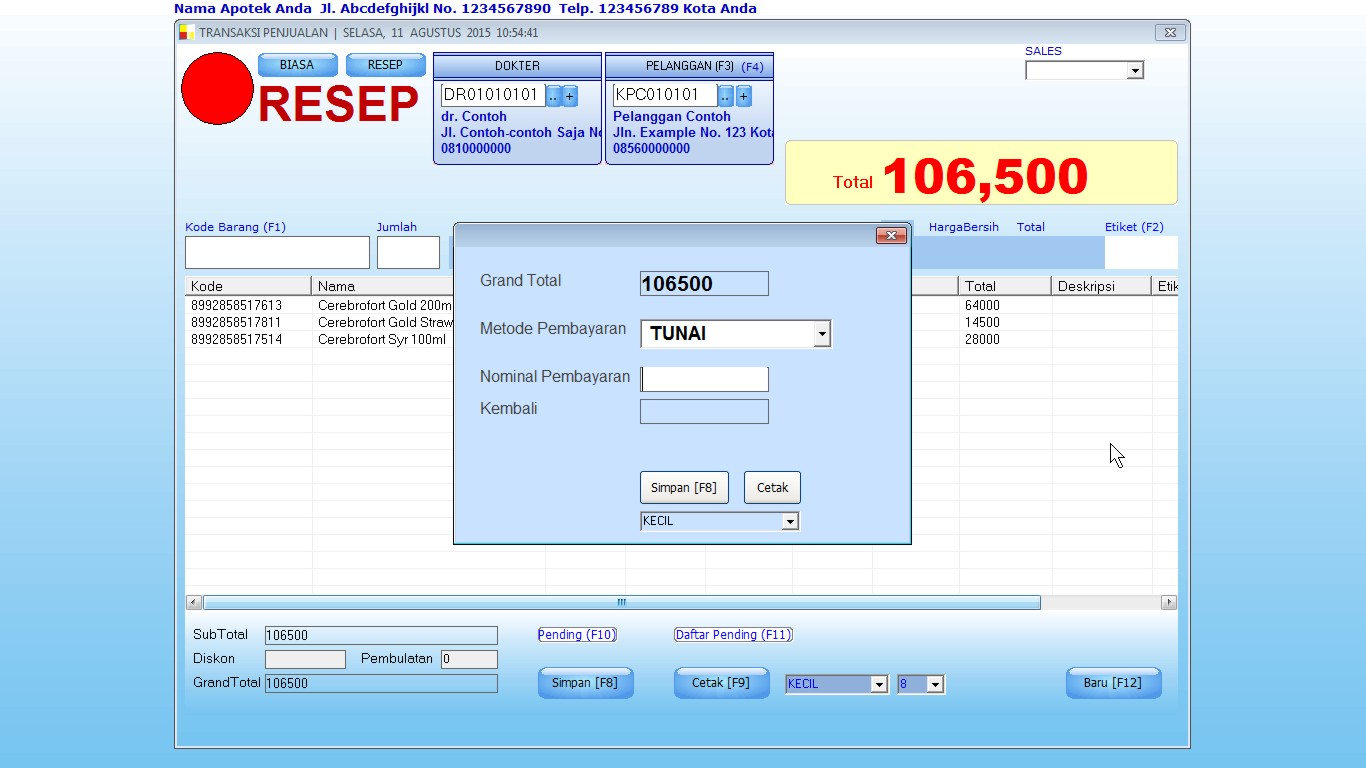Viewport: 1366px width, 768px height.
Task: Focus the Jumlah input field
Action: coord(408,253)
